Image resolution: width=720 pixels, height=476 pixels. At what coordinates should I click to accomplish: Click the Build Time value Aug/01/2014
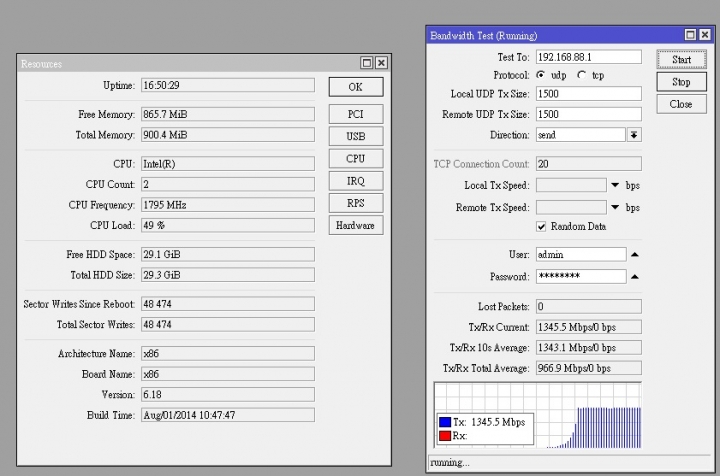pos(228,415)
